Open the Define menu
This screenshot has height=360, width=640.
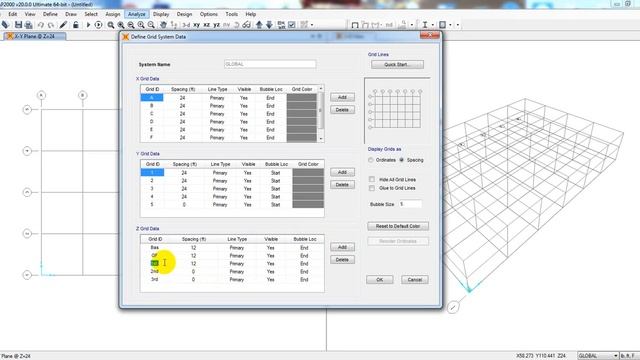[50, 14]
